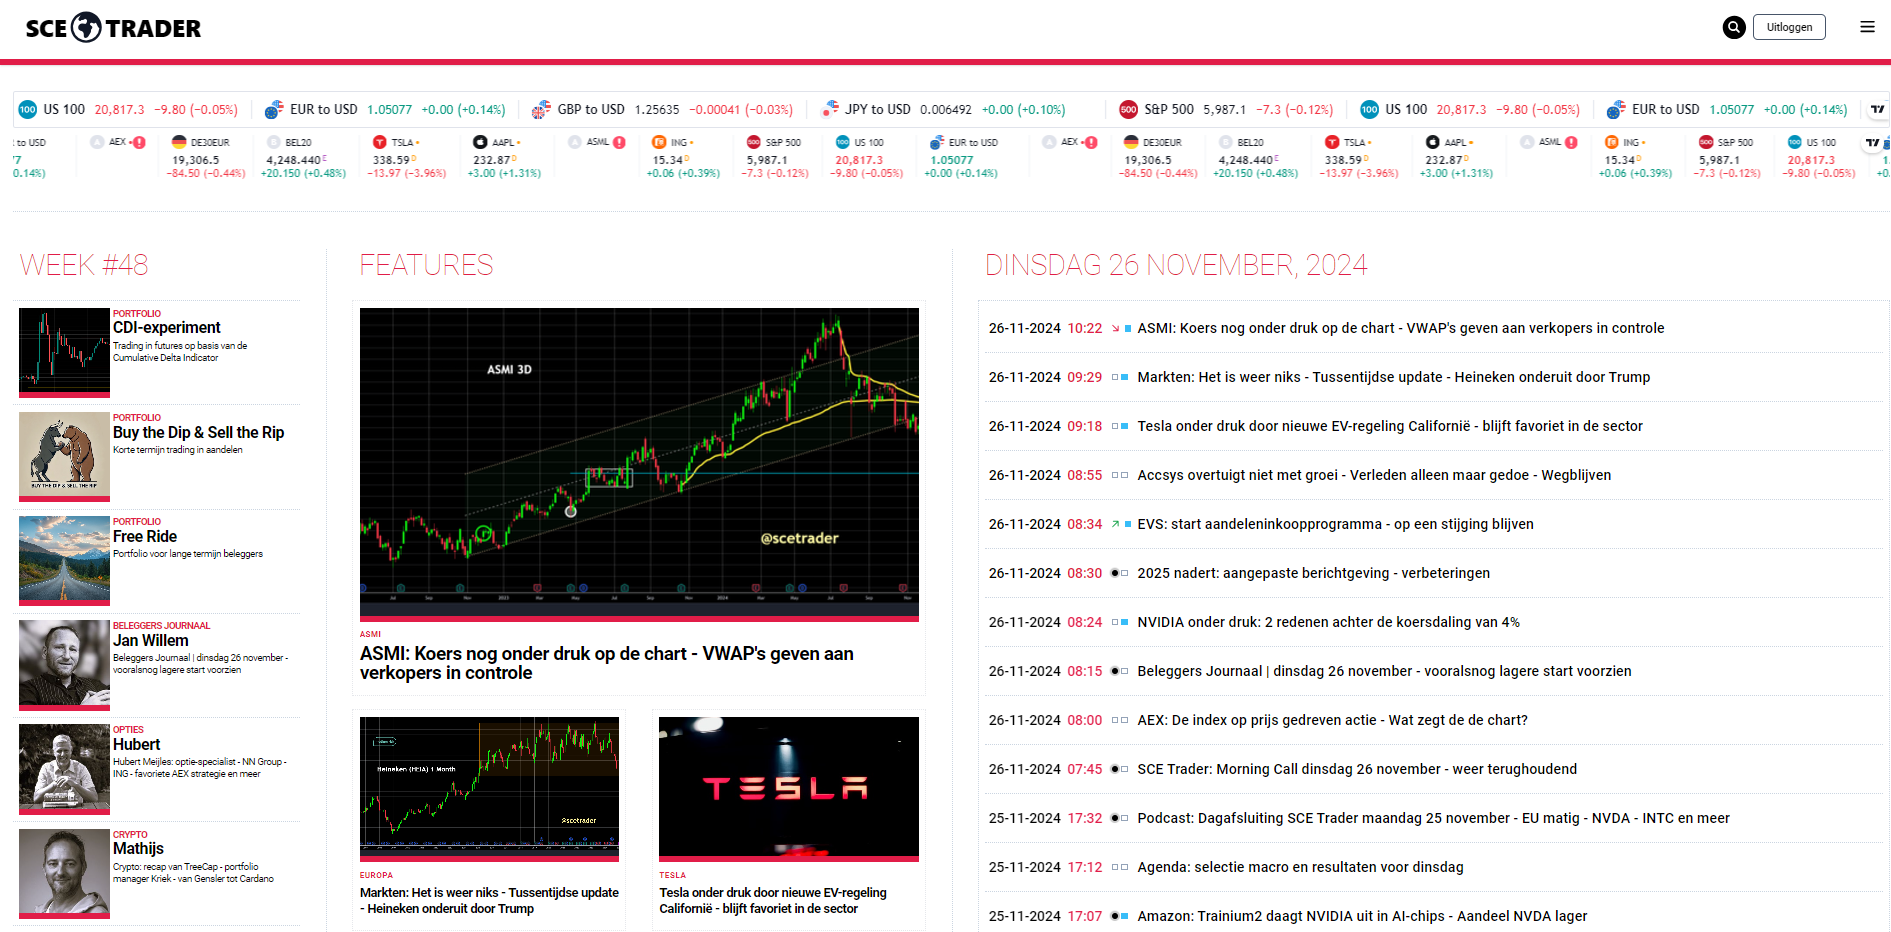Image resolution: width=1891 pixels, height=932 pixels.
Task: Open the 09:29 Markten news list headline
Action: [x=1393, y=377]
